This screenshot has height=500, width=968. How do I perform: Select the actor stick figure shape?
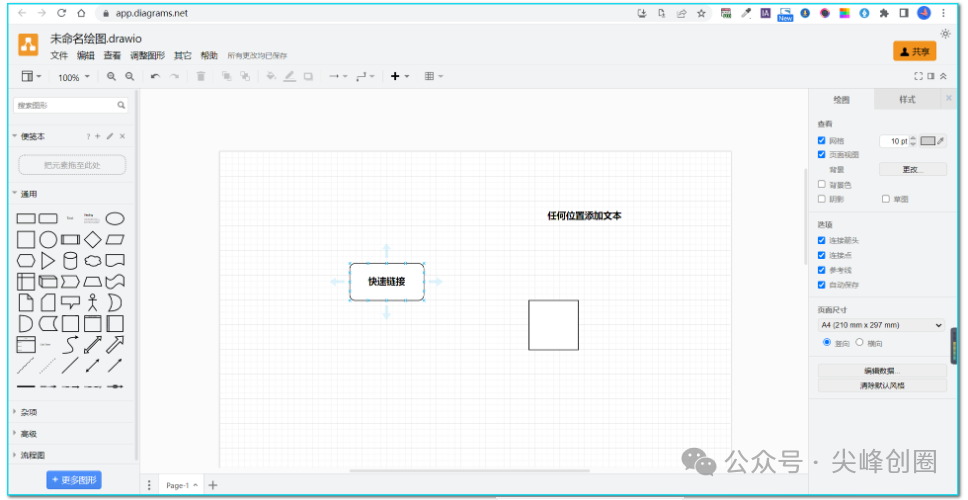(93, 302)
